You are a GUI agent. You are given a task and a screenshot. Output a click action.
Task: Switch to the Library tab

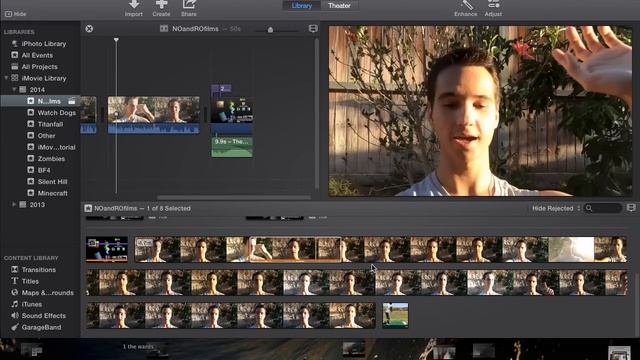(x=302, y=6)
